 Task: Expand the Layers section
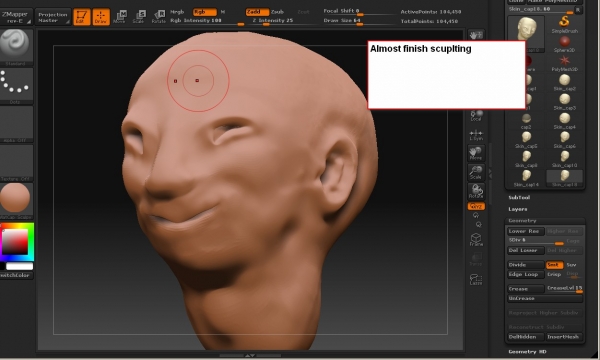point(518,209)
